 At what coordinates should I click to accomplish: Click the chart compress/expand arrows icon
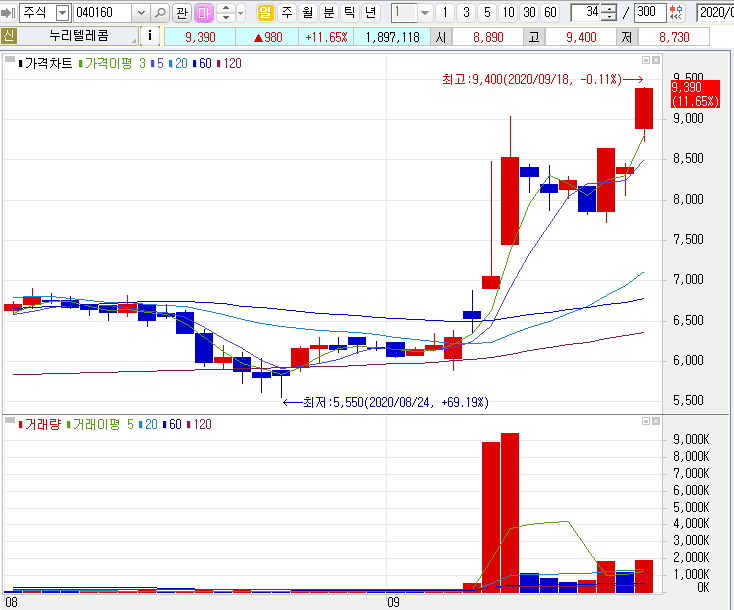[x=676, y=13]
